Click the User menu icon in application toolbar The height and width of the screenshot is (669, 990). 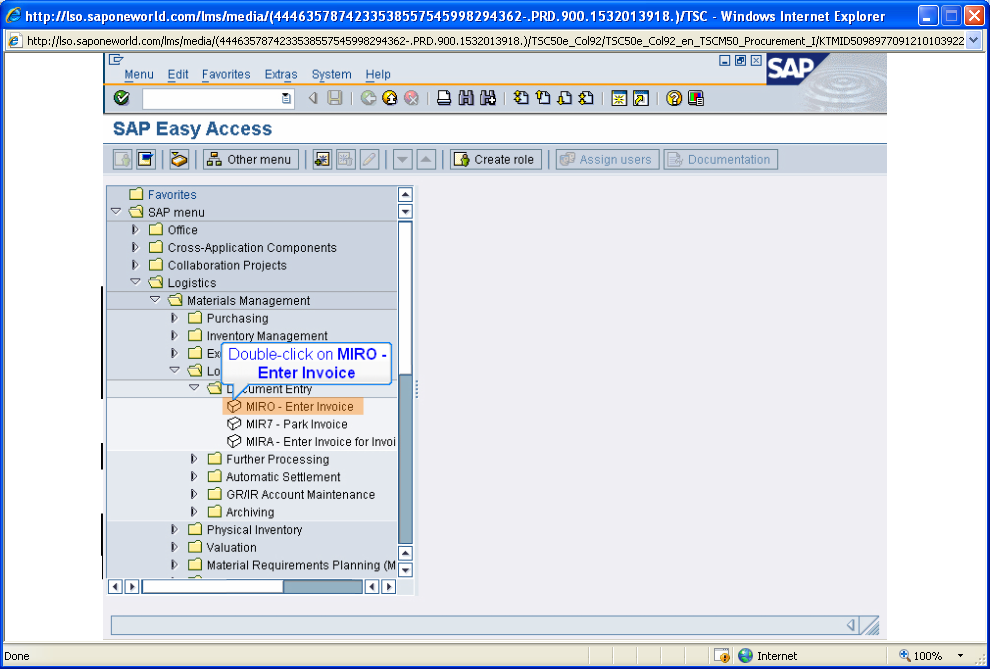[x=122, y=160]
